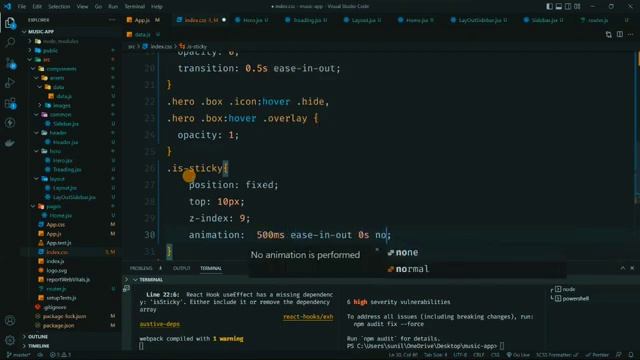The height and width of the screenshot is (360, 640).
Task: Click the Open Changes icon above editor
Action: coord(609,35)
